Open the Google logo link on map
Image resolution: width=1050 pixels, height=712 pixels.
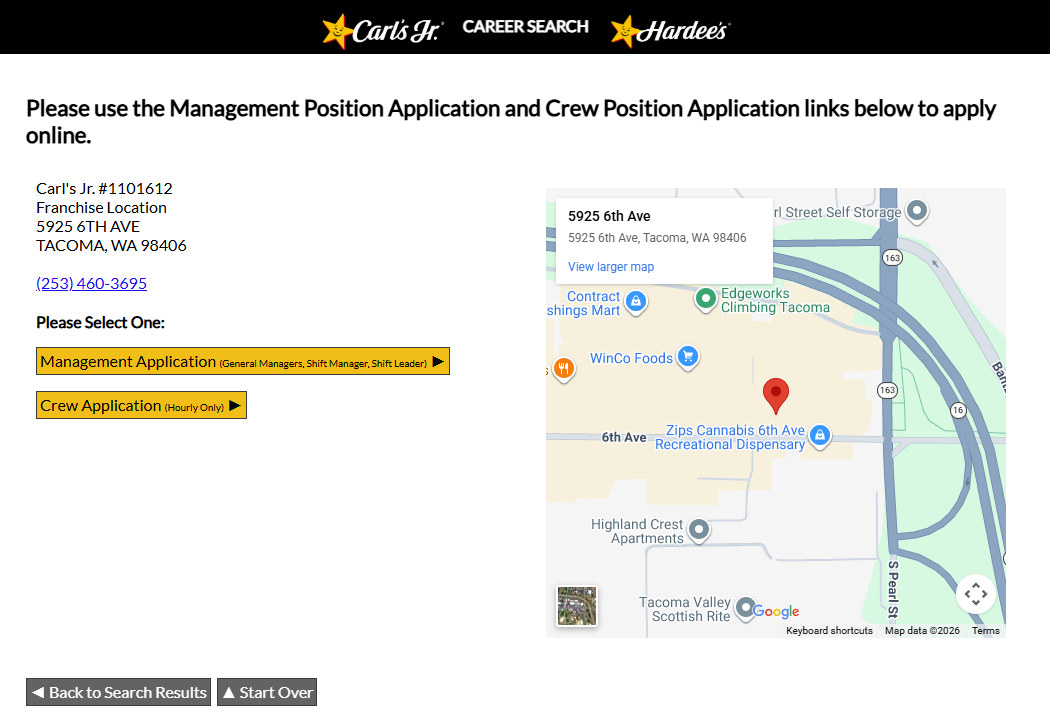(x=775, y=611)
